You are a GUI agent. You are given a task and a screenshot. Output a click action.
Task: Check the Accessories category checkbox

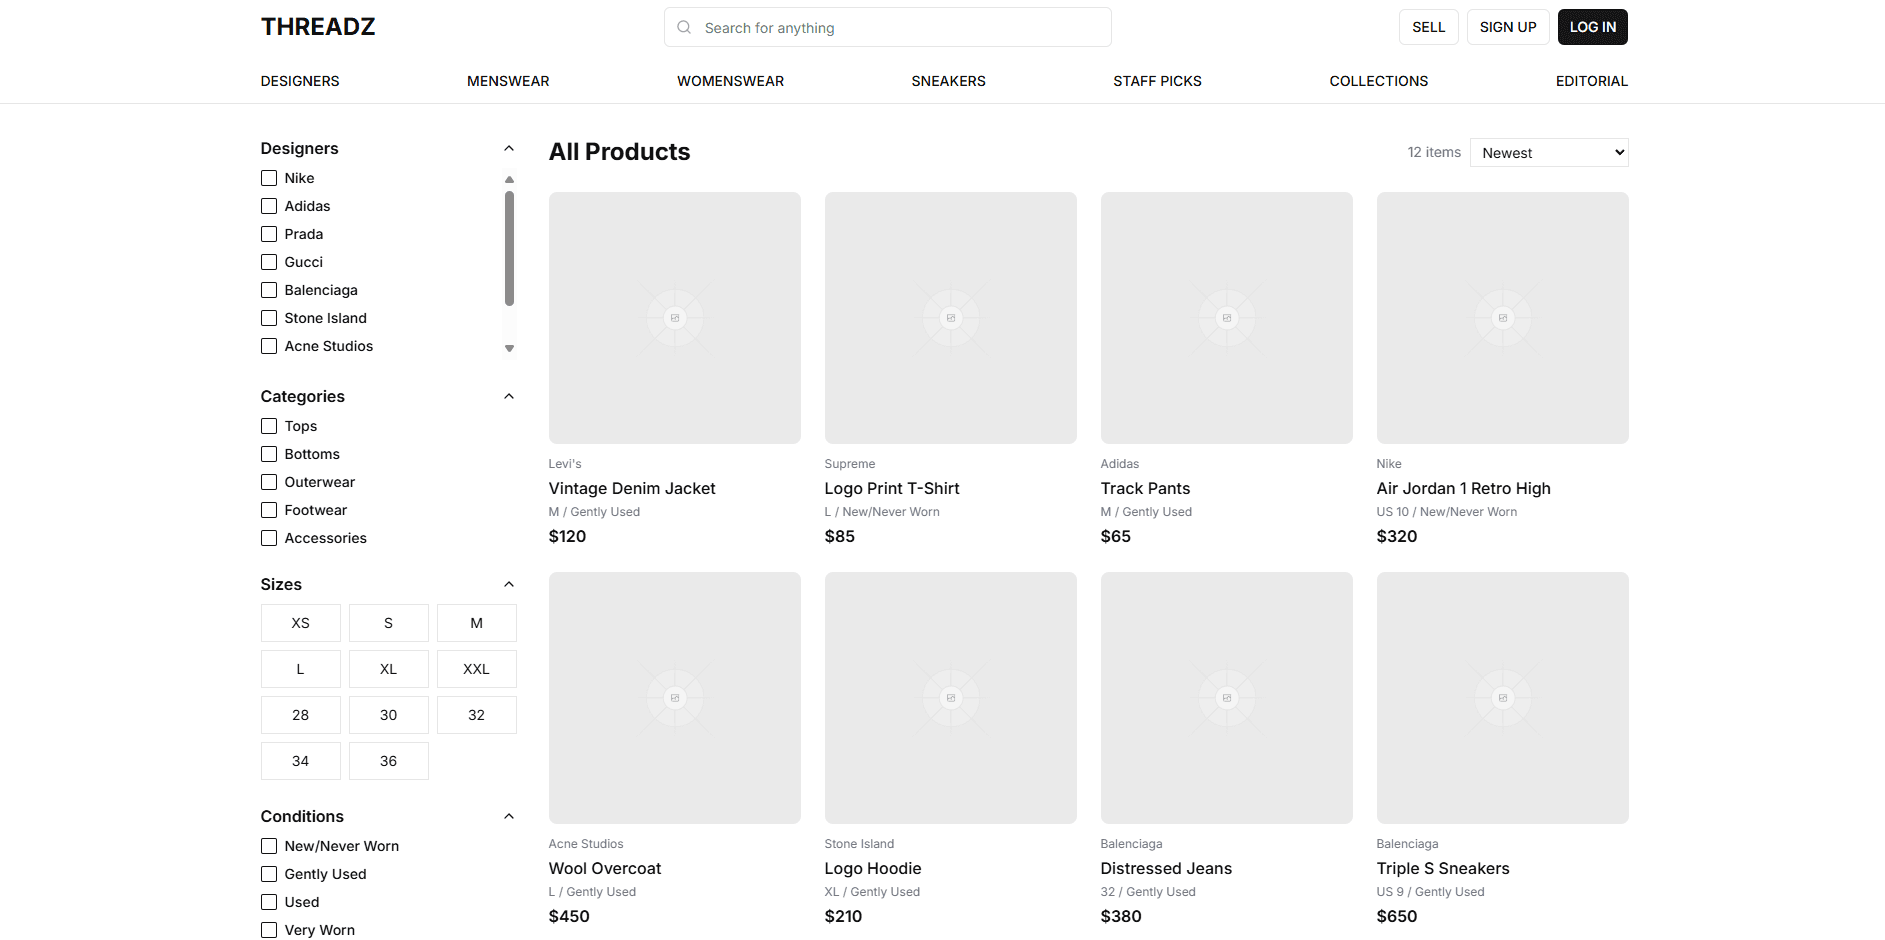[269, 538]
